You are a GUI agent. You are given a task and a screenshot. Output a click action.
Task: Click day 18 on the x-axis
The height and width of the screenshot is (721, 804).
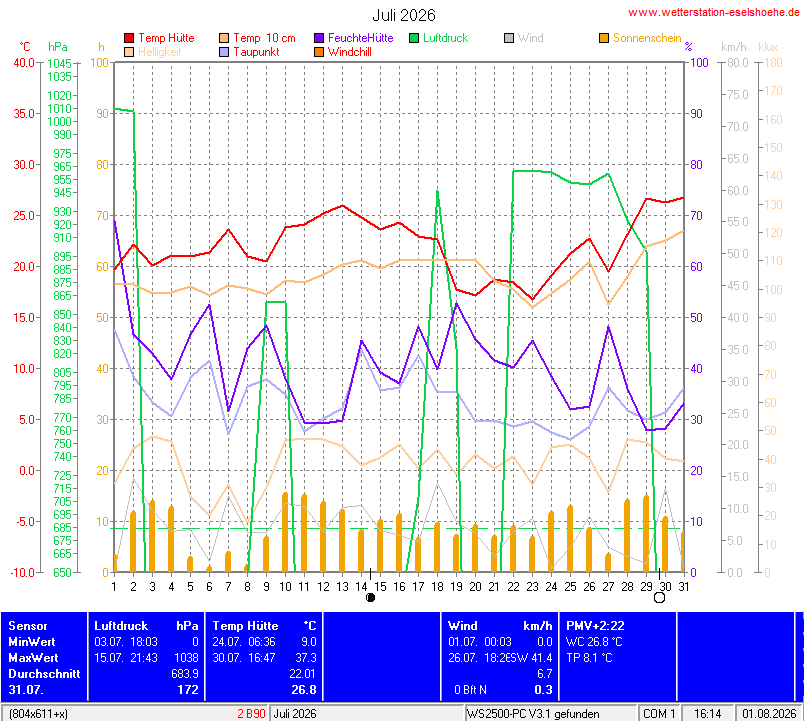coord(437,587)
